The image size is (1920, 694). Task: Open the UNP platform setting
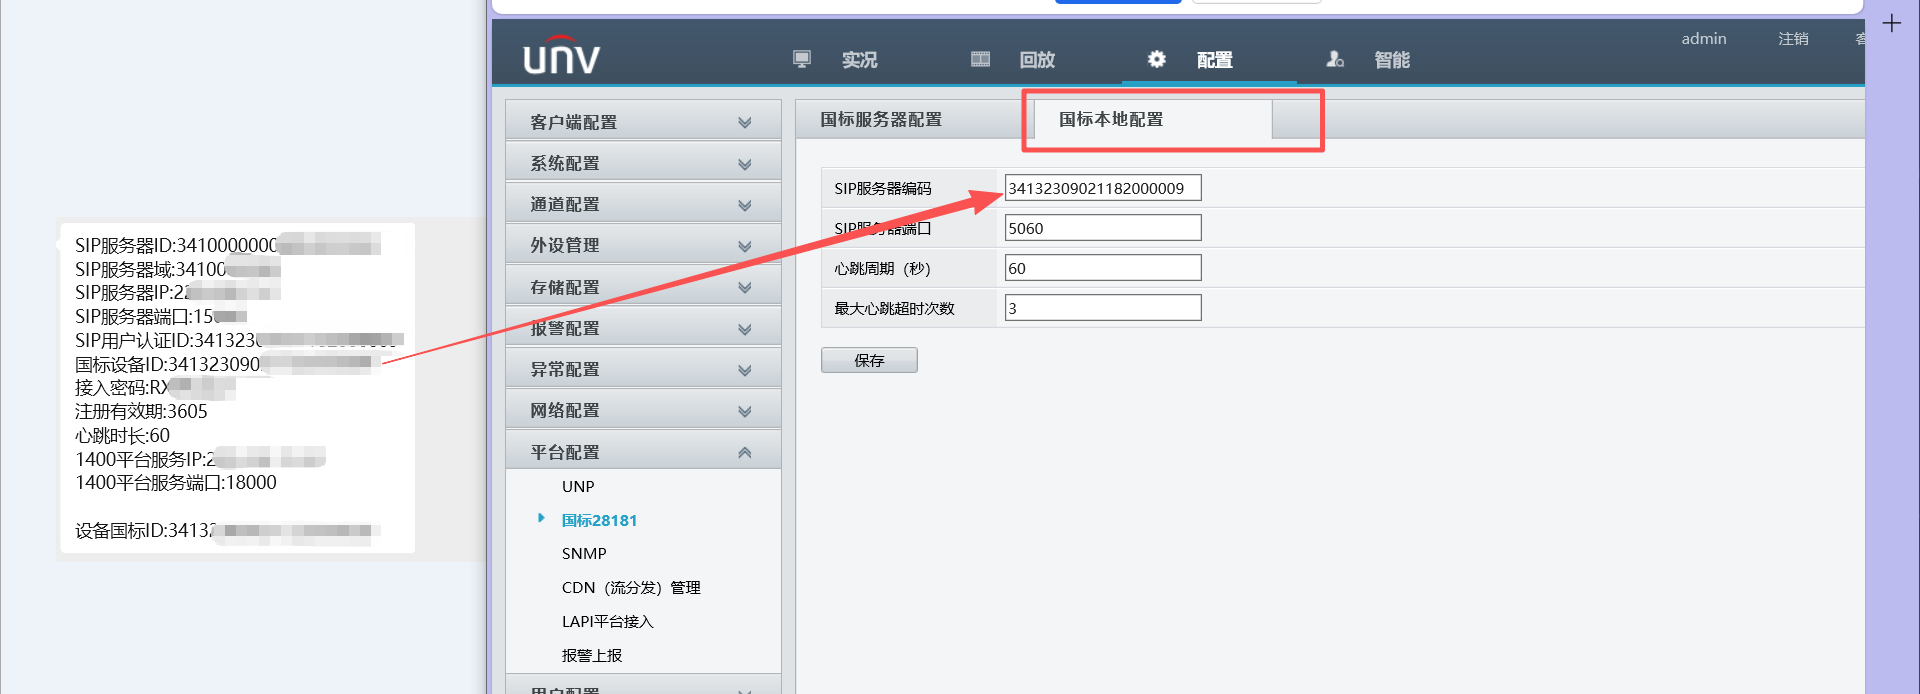(x=578, y=486)
